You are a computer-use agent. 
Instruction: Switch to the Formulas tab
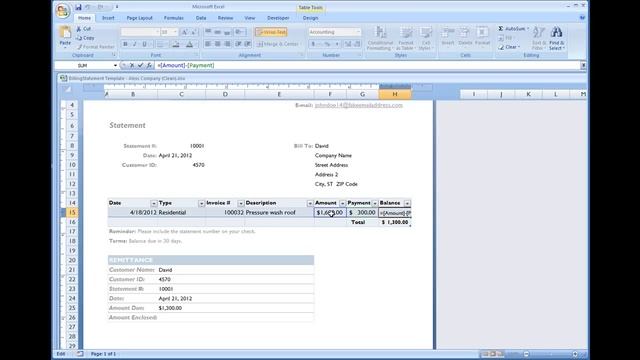pyautogui.click(x=173, y=18)
